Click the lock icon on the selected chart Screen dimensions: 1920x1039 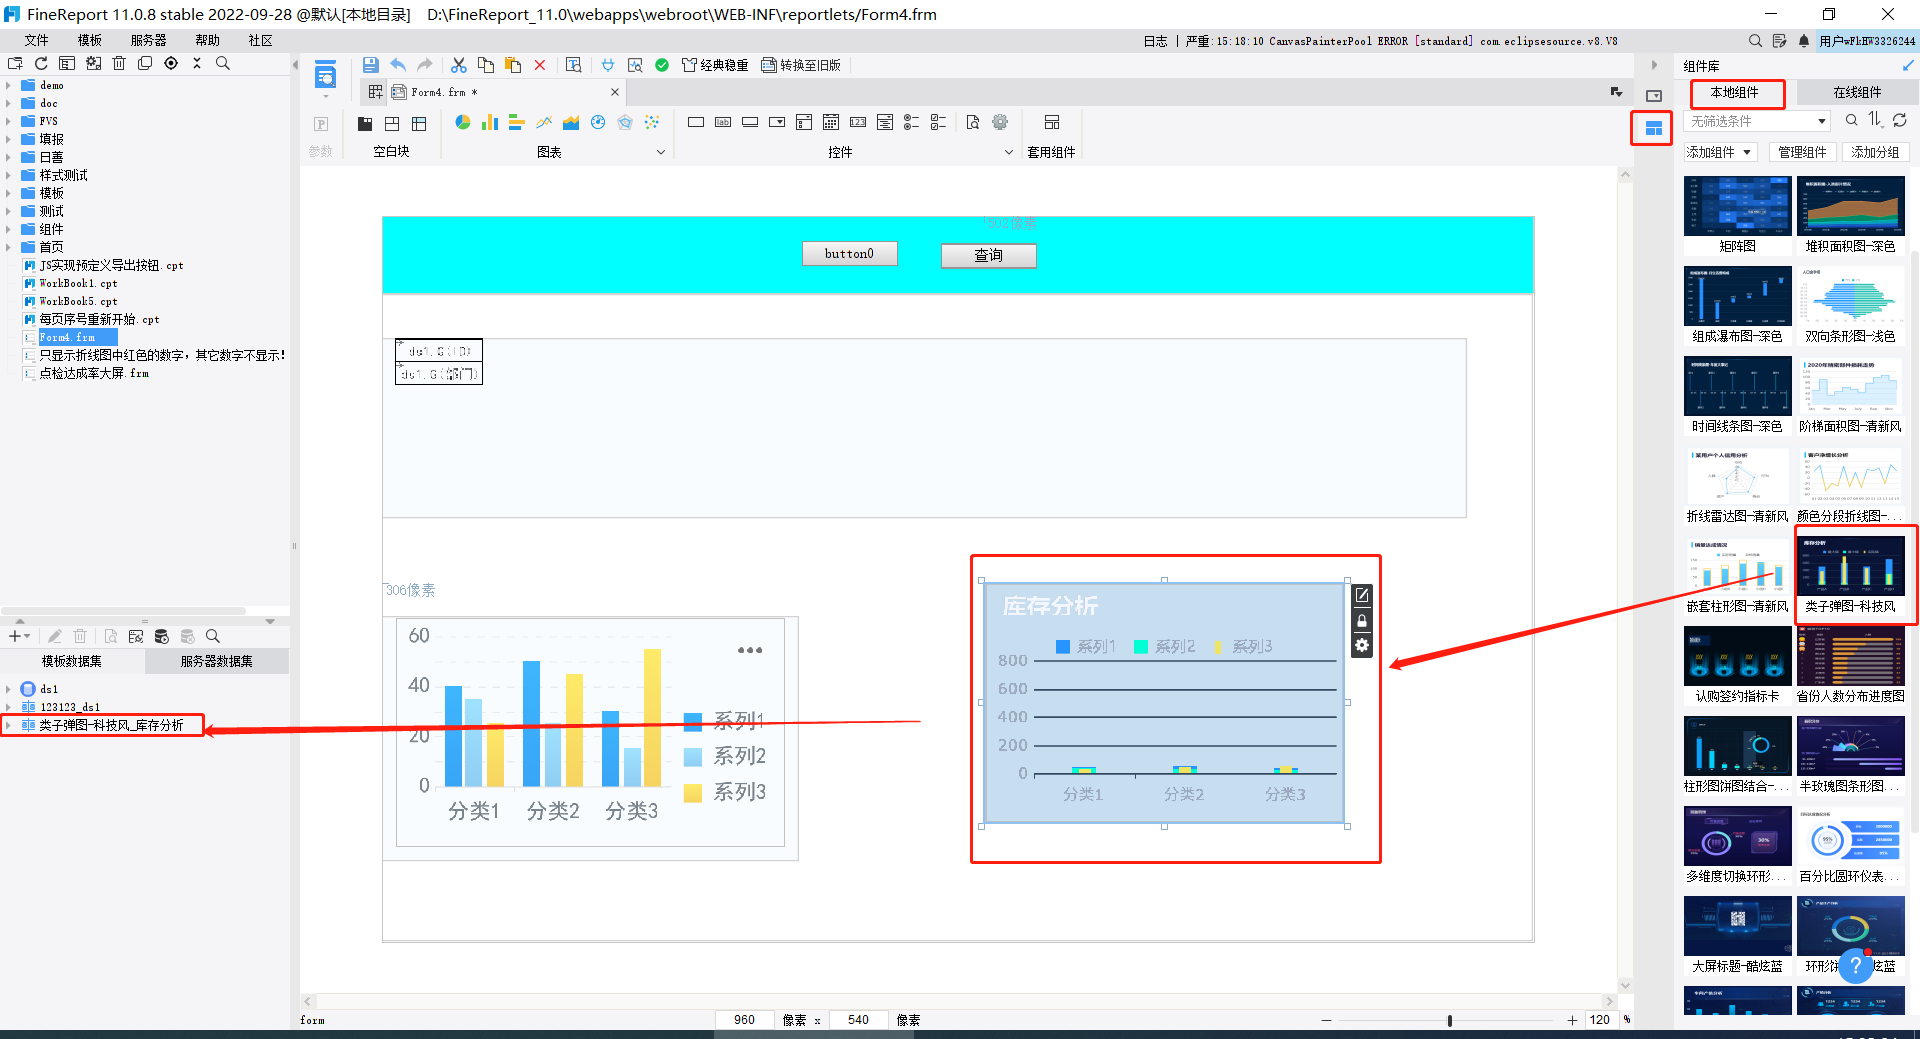[x=1362, y=621]
